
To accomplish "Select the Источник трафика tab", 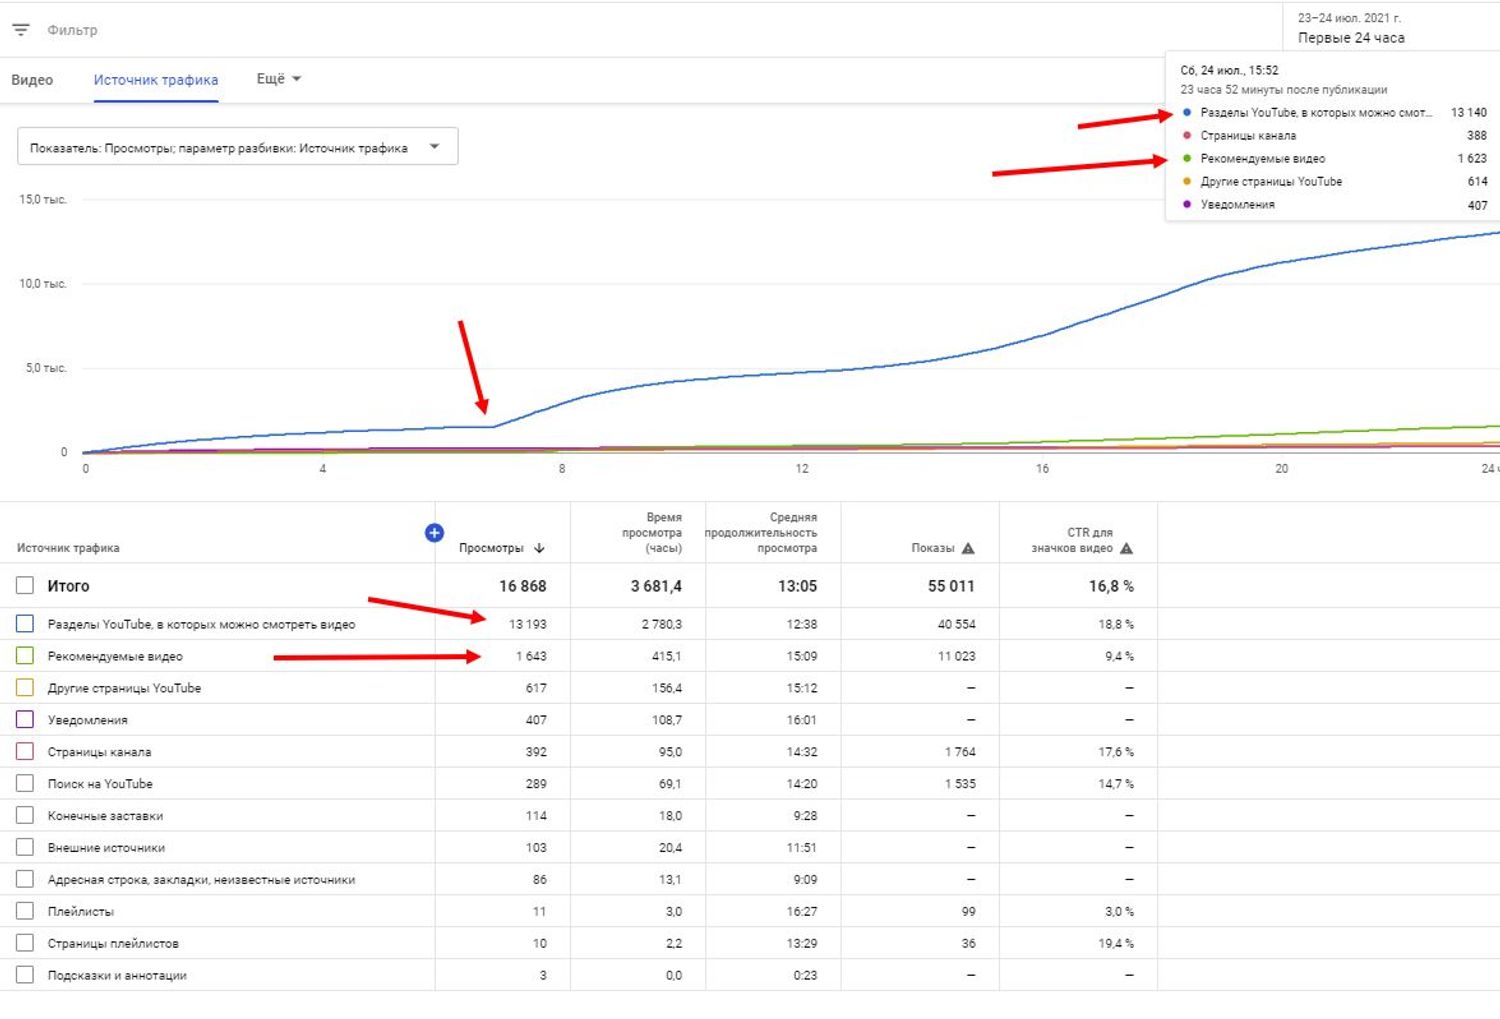I will pyautogui.click(x=156, y=80).
